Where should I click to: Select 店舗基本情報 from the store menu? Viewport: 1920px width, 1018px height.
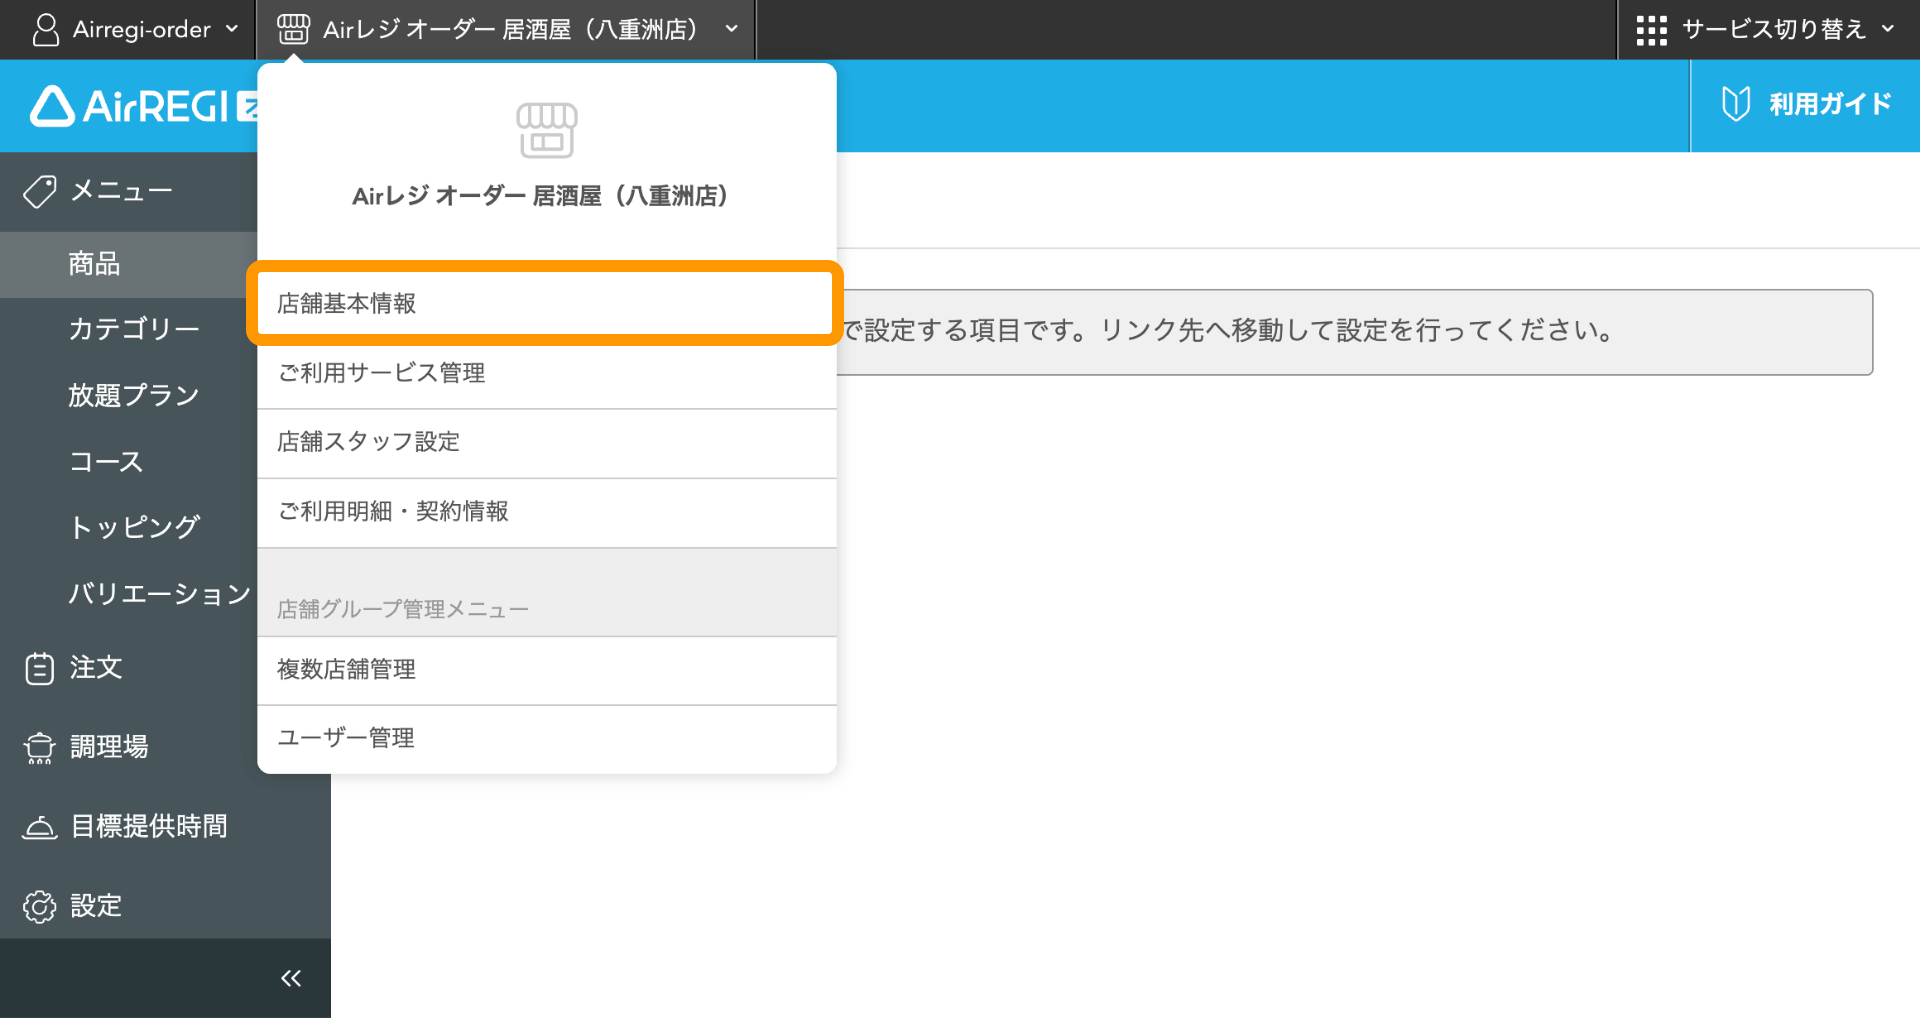point(545,304)
